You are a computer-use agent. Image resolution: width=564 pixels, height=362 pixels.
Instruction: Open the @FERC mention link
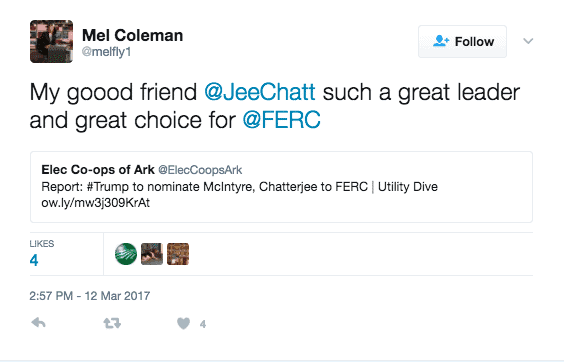point(281,120)
